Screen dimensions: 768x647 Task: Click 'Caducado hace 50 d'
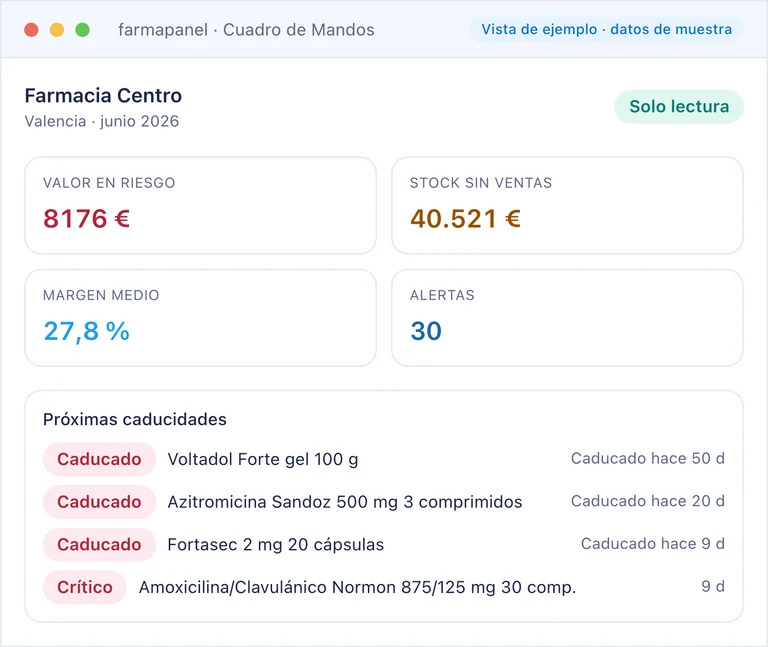[x=648, y=458]
